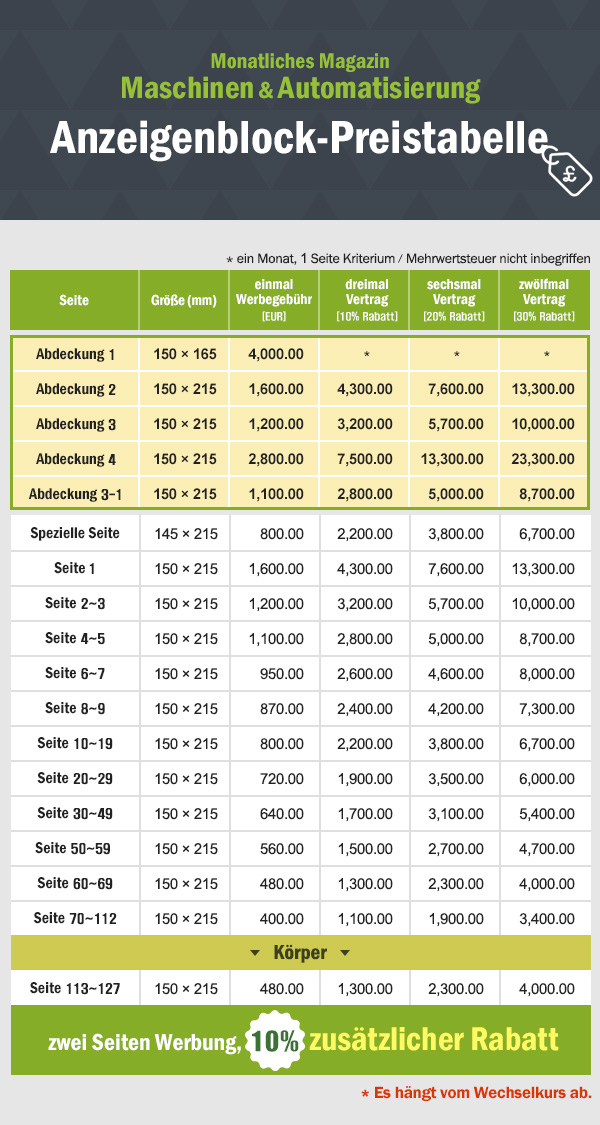Click the 10% discount badge
This screenshot has height=1125, width=600.
(276, 1041)
